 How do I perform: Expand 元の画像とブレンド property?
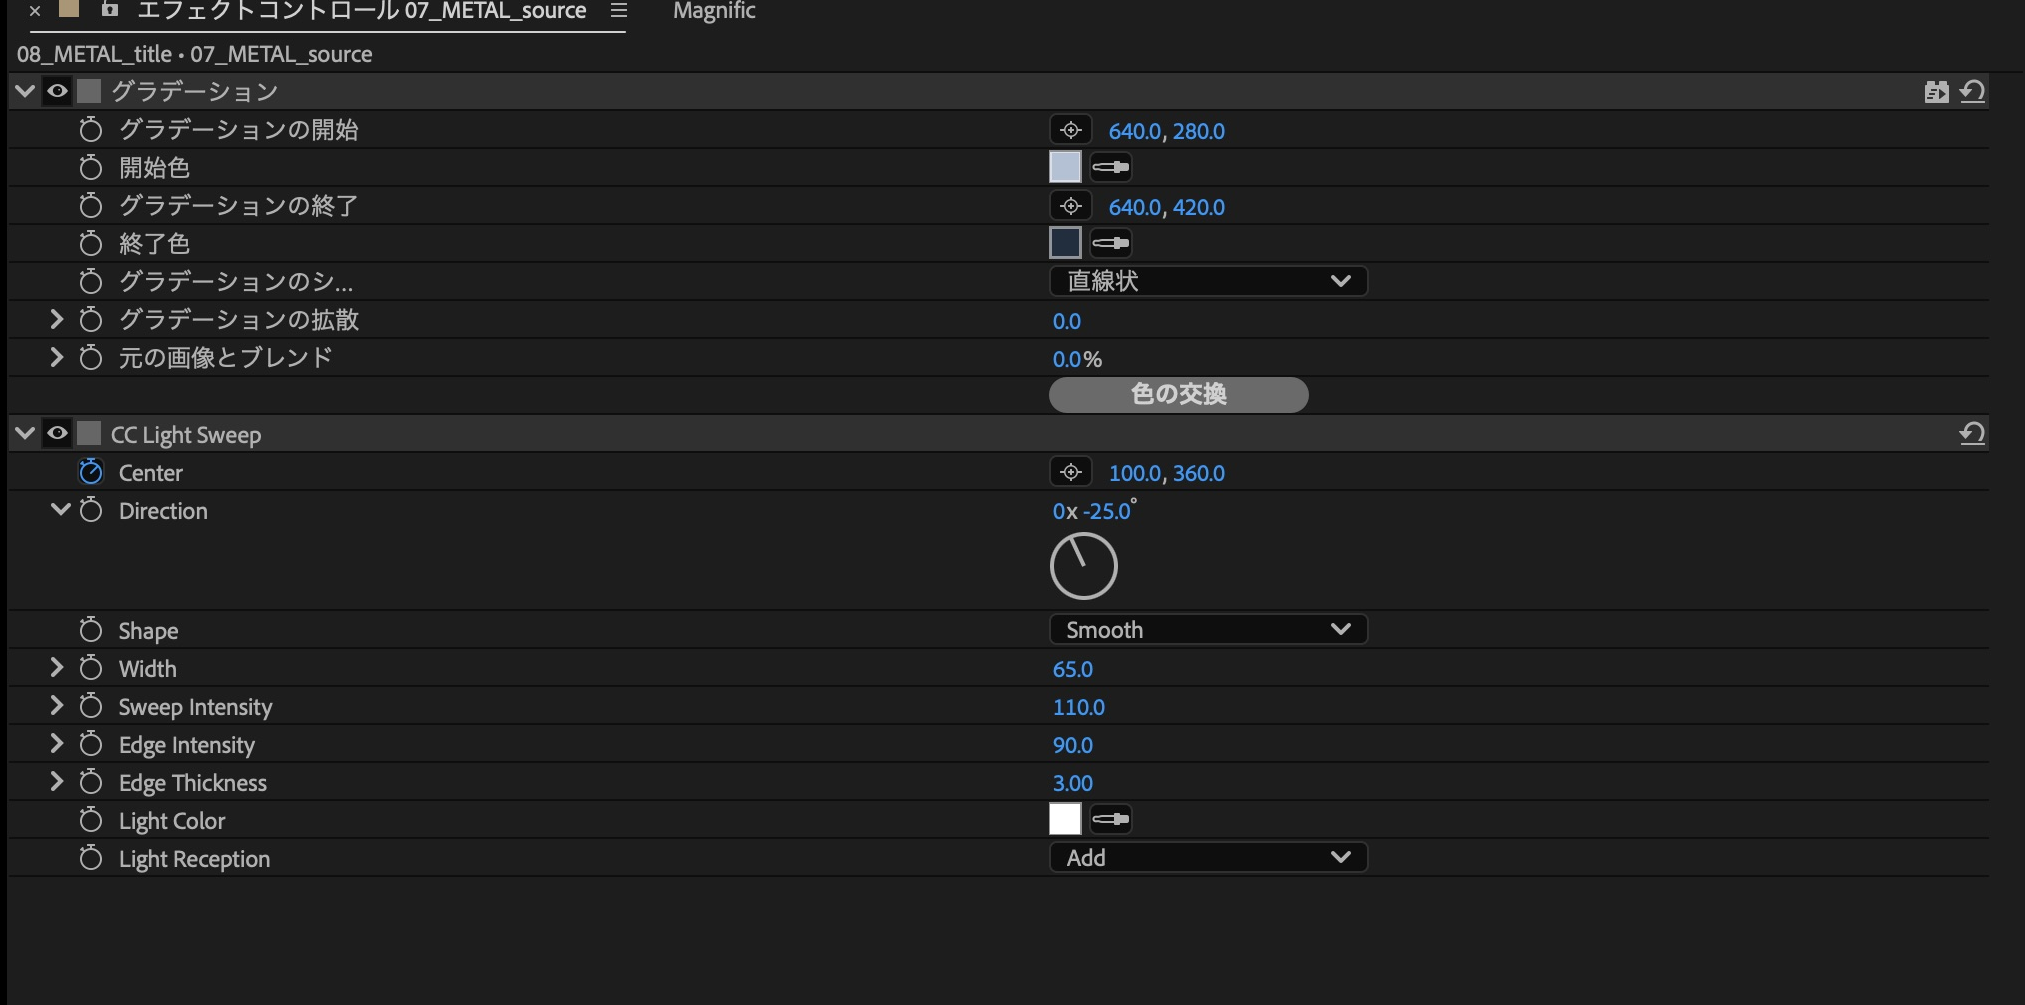pyautogui.click(x=57, y=357)
